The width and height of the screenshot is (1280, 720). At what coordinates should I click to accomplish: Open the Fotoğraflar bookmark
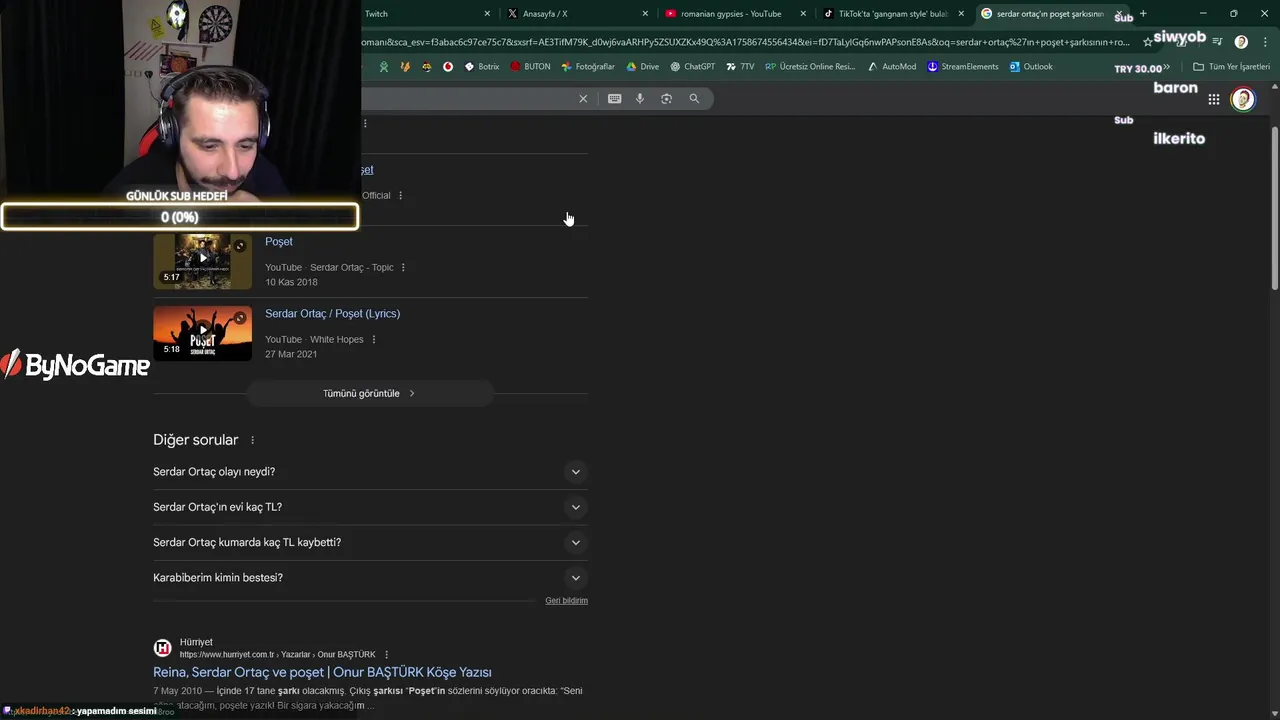click(x=588, y=67)
